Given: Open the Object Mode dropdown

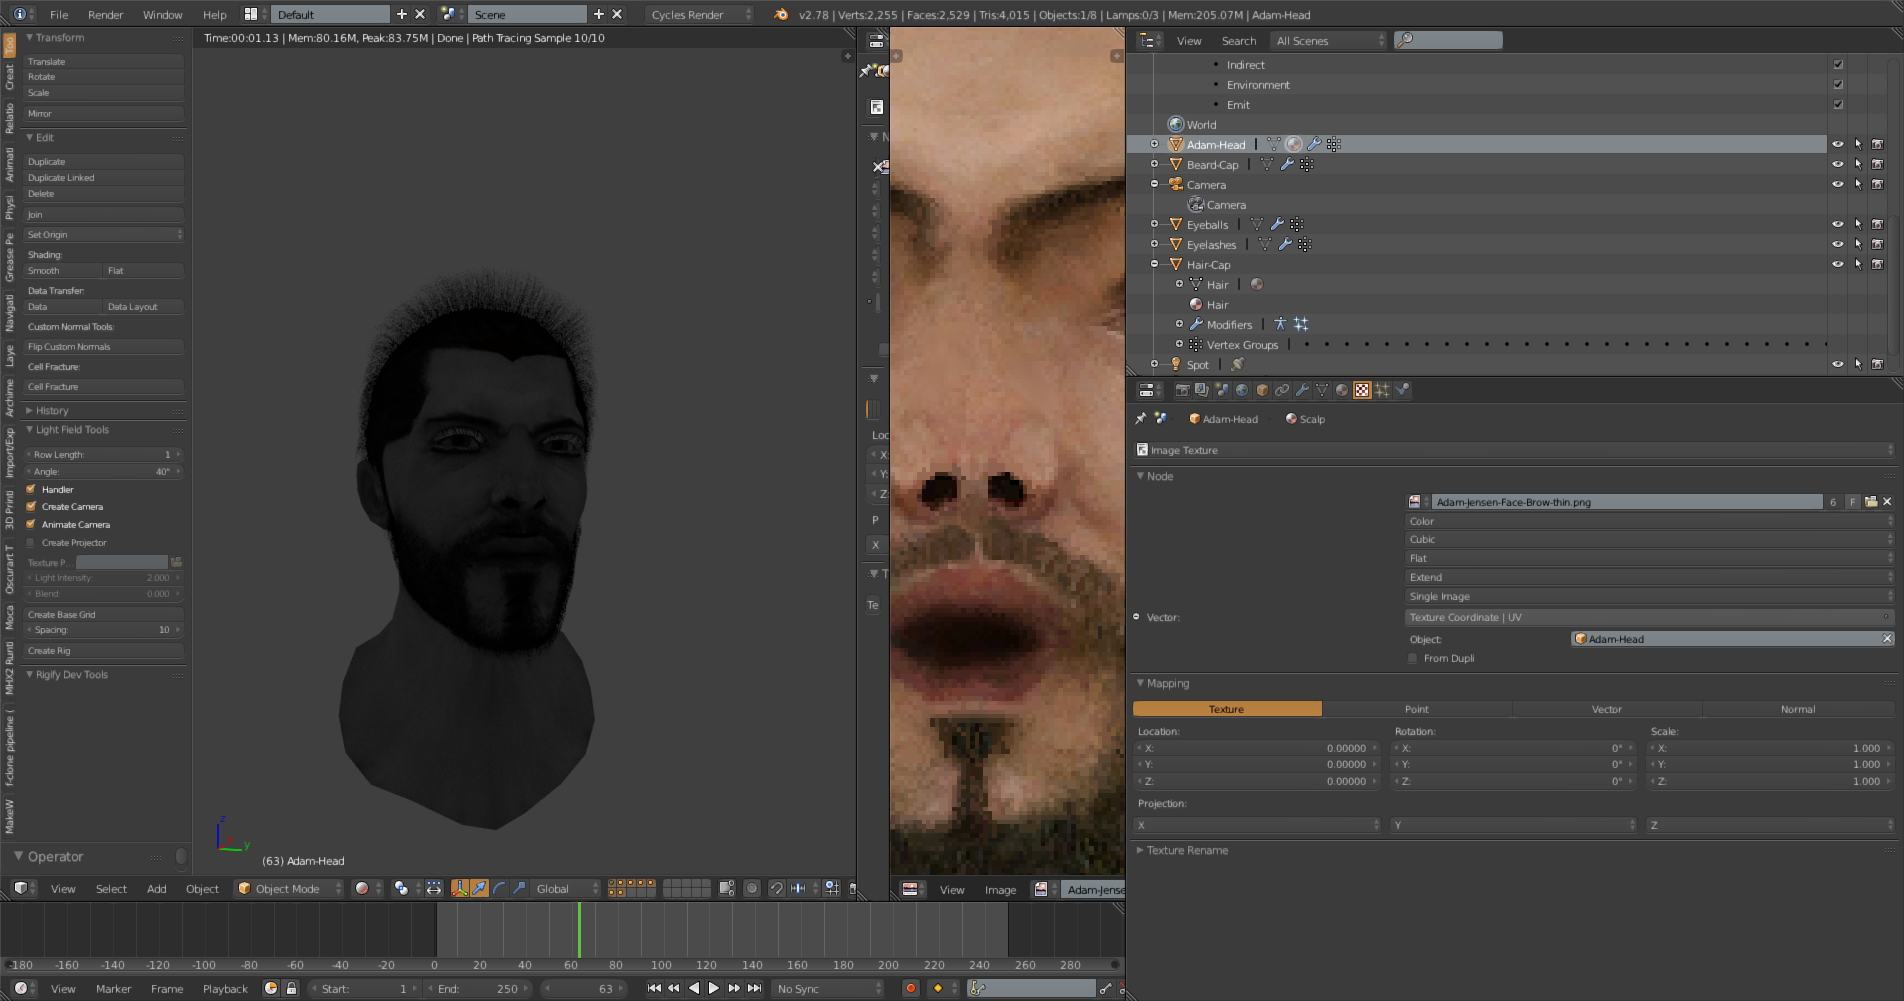Looking at the screenshot, I should [x=289, y=888].
